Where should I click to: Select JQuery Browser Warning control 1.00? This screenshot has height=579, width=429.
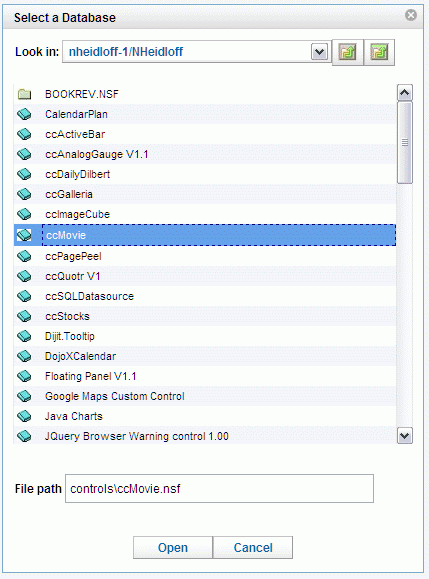pyautogui.click(x=205, y=436)
